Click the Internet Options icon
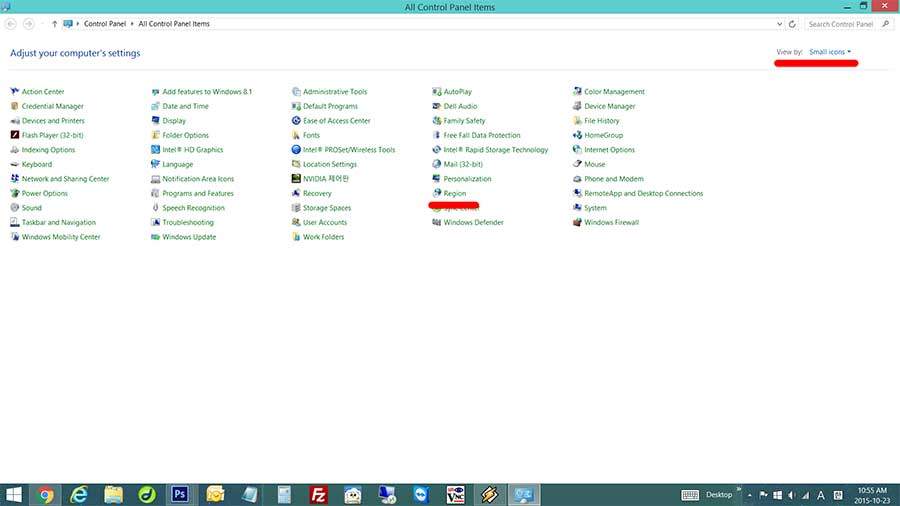Image resolution: width=900 pixels, height=506 pixels. click(577, 149)
